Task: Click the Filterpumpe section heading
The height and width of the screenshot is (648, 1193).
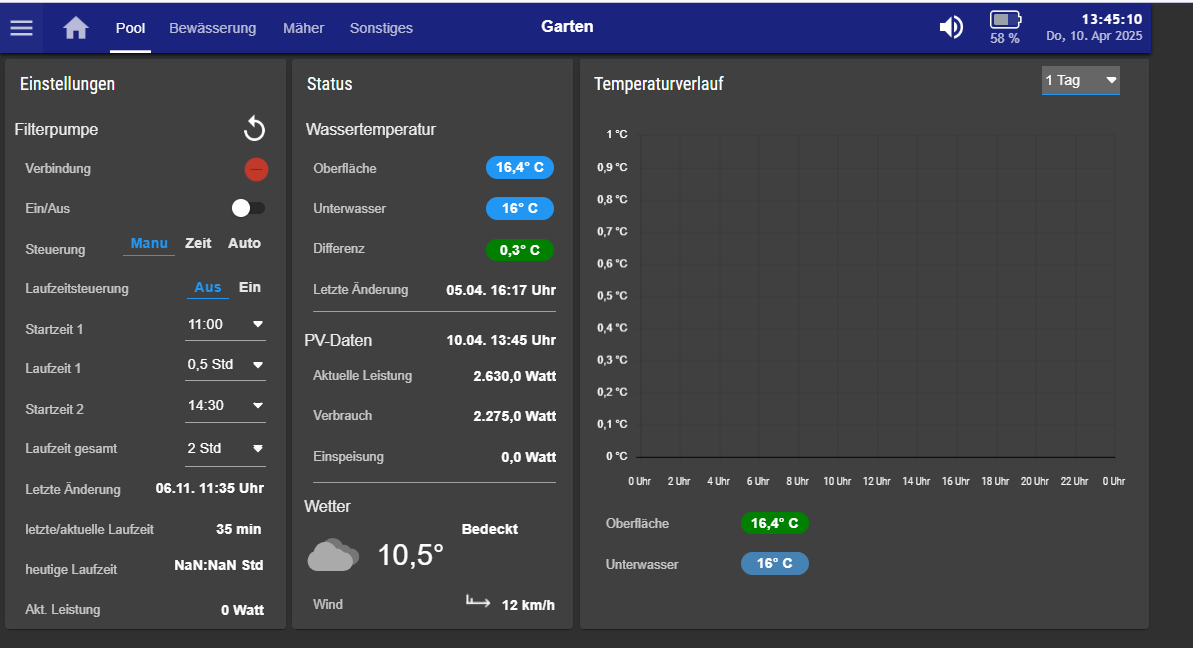Action: [x=56, y=129]
